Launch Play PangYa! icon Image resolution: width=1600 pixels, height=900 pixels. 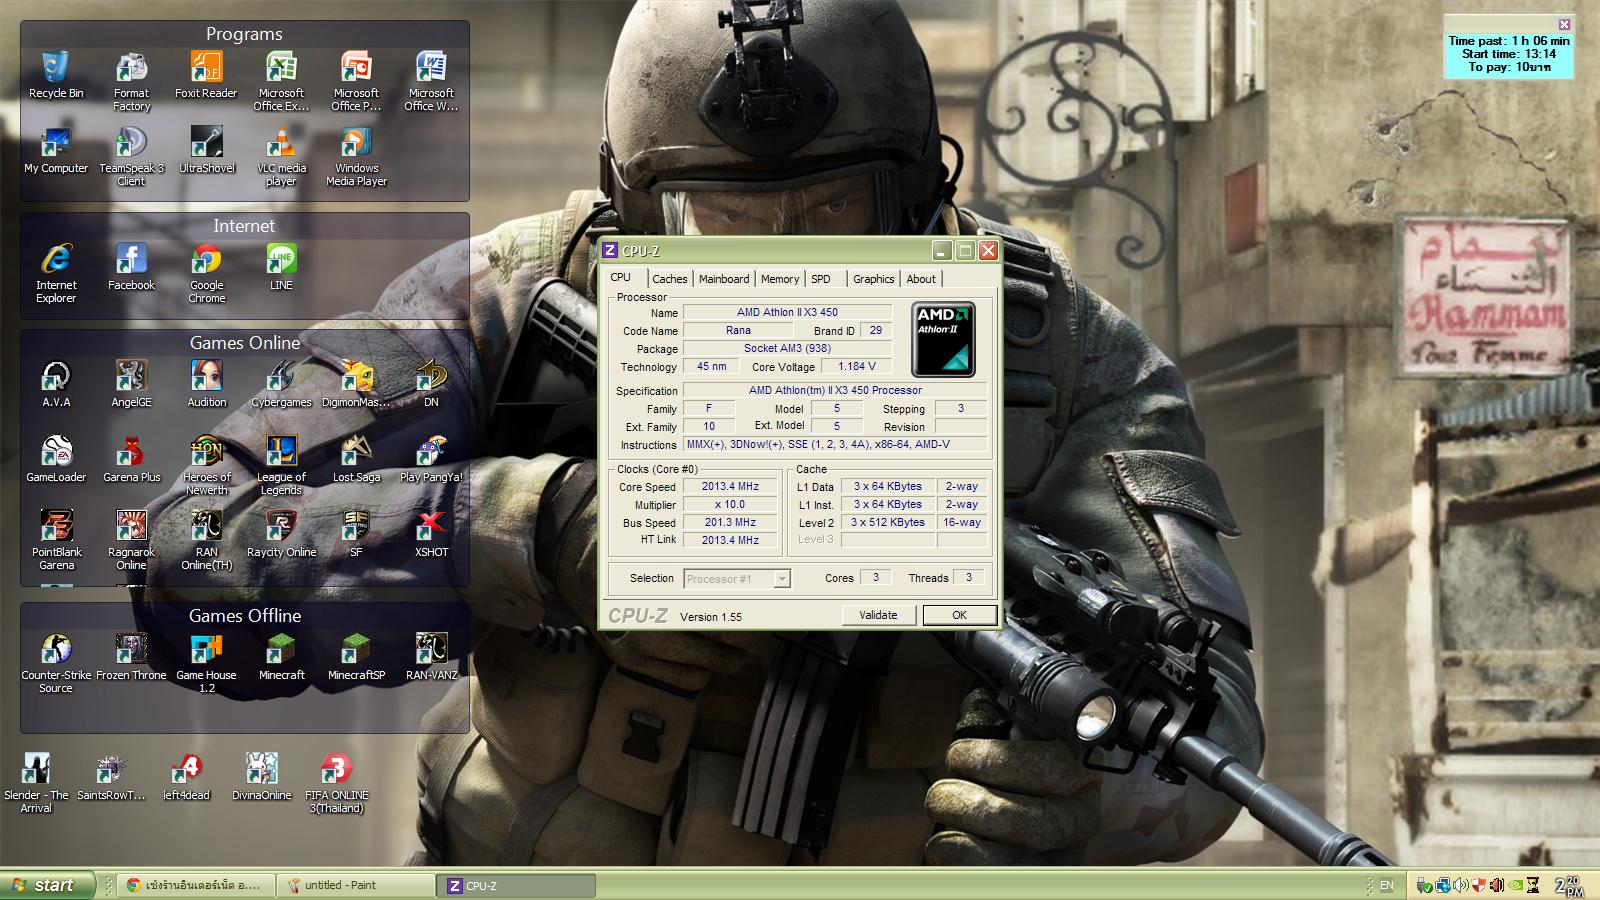(431, 459)
